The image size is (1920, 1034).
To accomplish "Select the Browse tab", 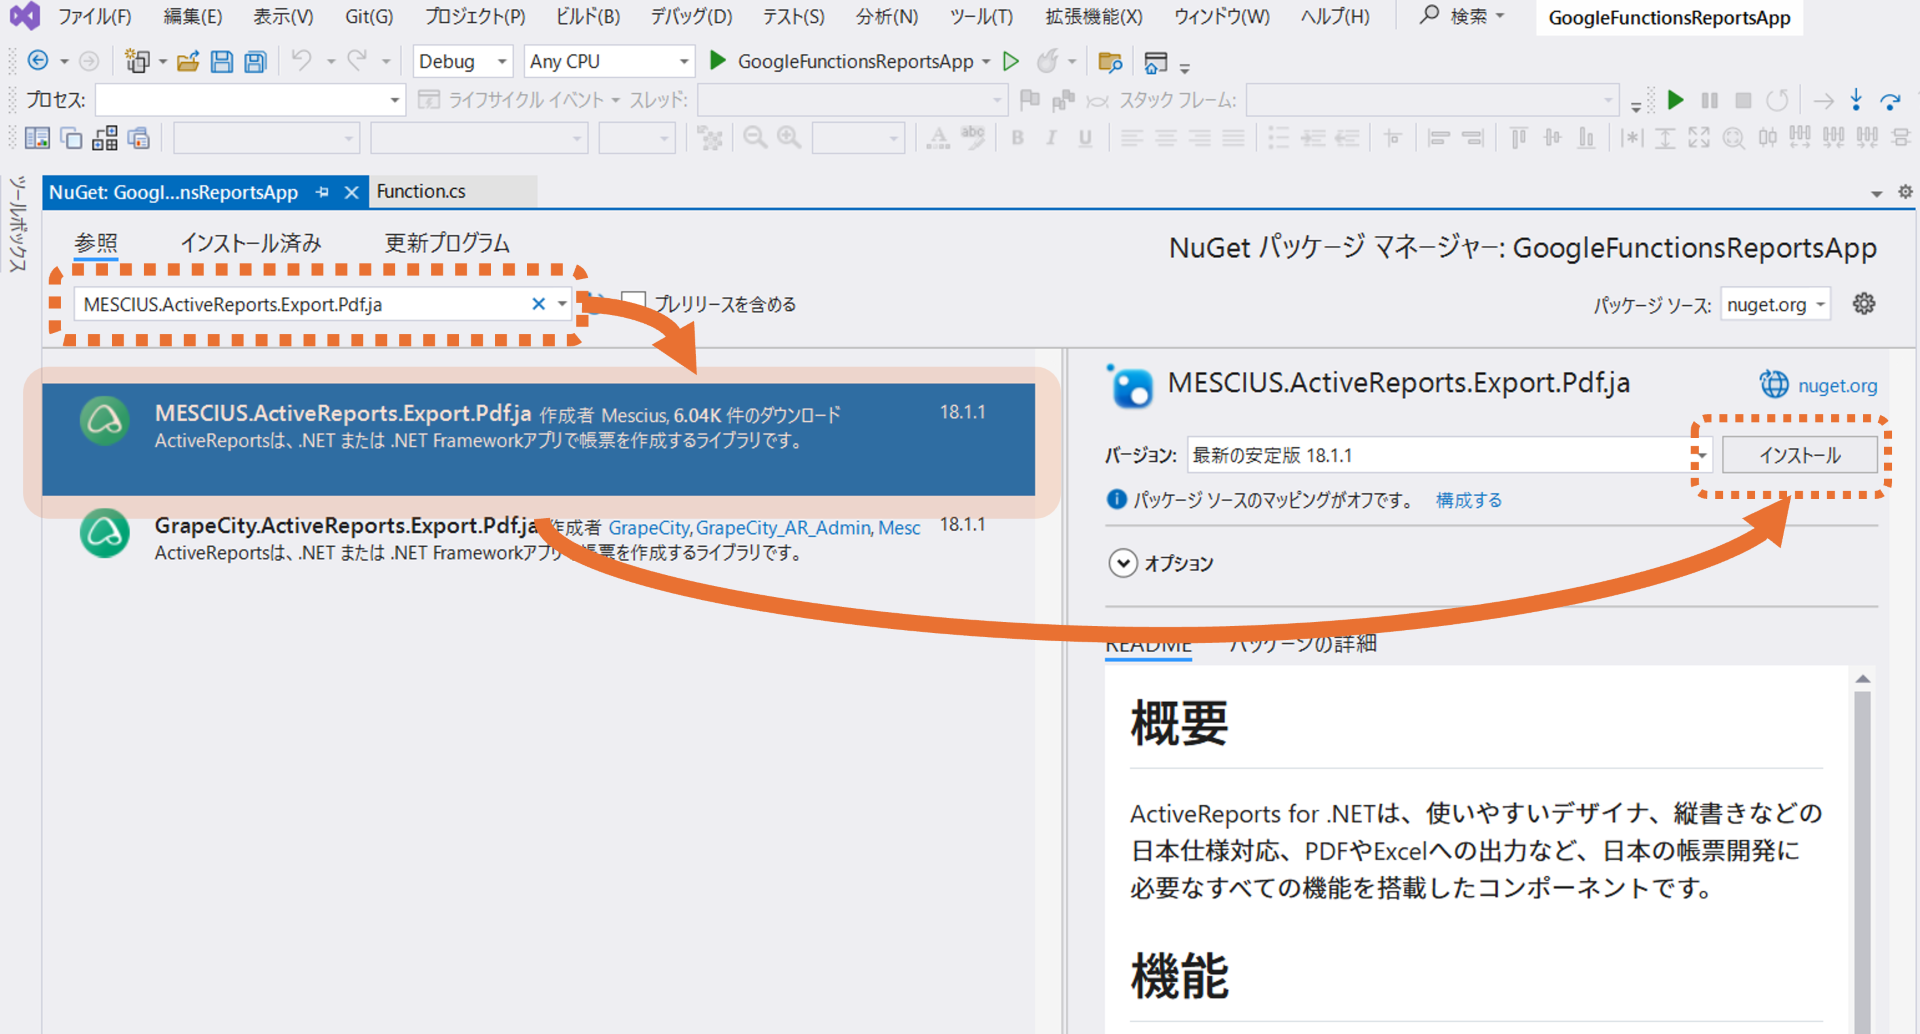I will tap(96, 243).
